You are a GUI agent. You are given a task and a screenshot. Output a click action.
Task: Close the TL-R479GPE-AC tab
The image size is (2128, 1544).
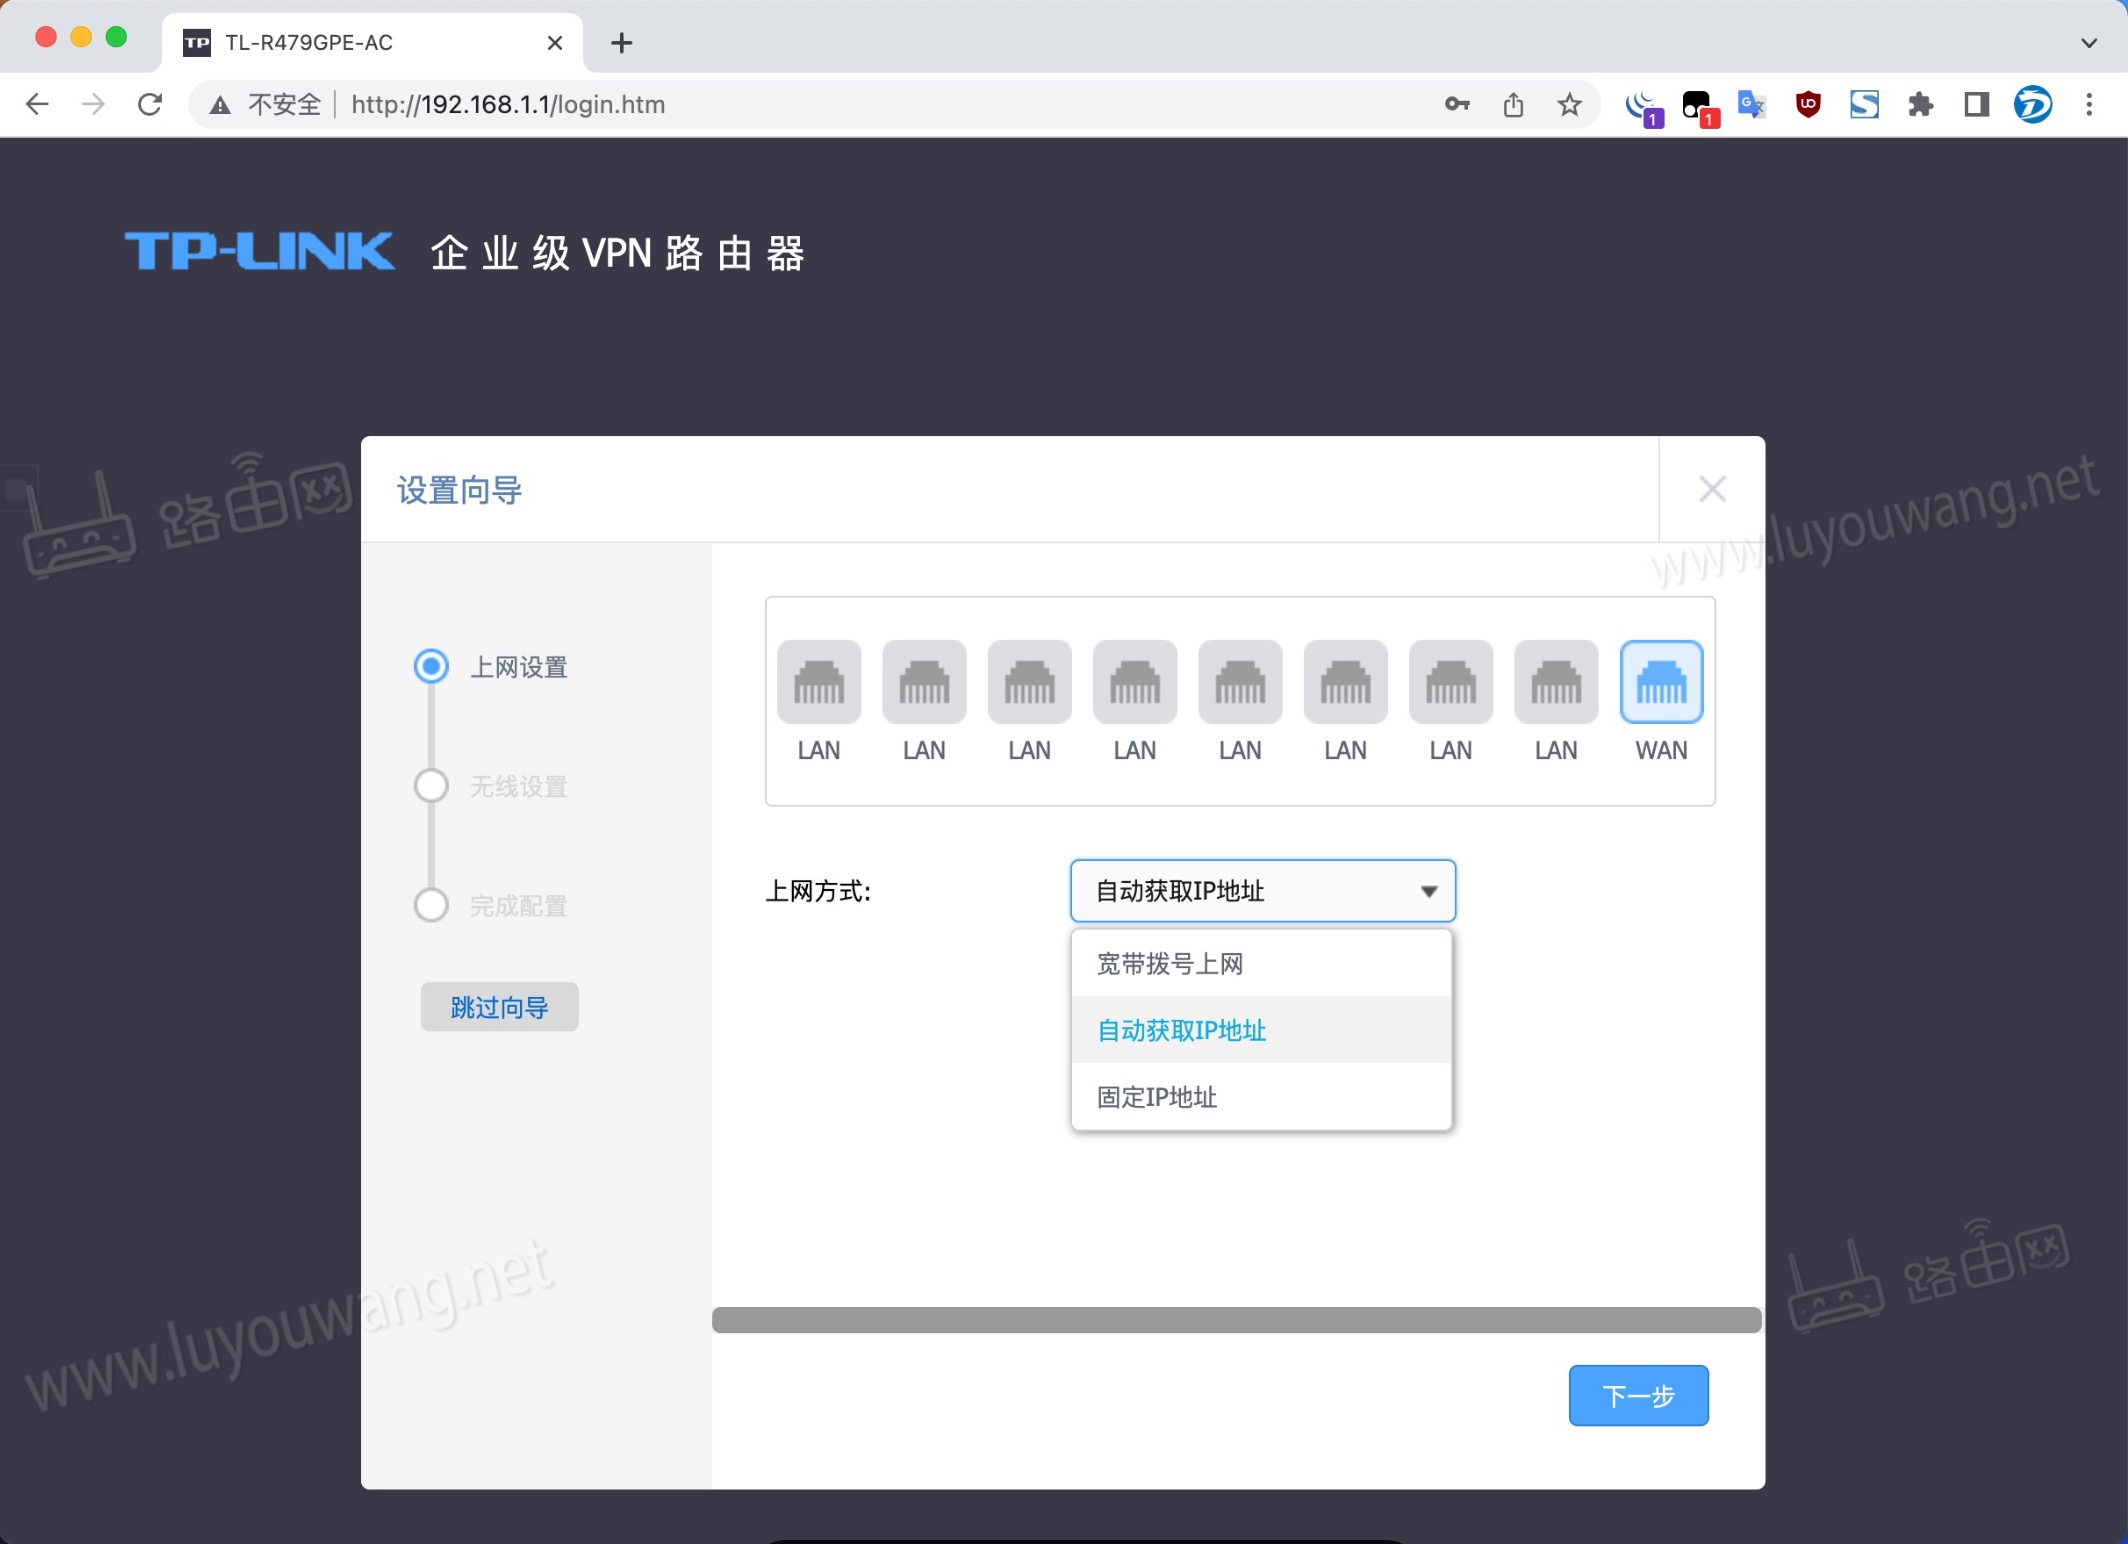[x=555, y=43]
